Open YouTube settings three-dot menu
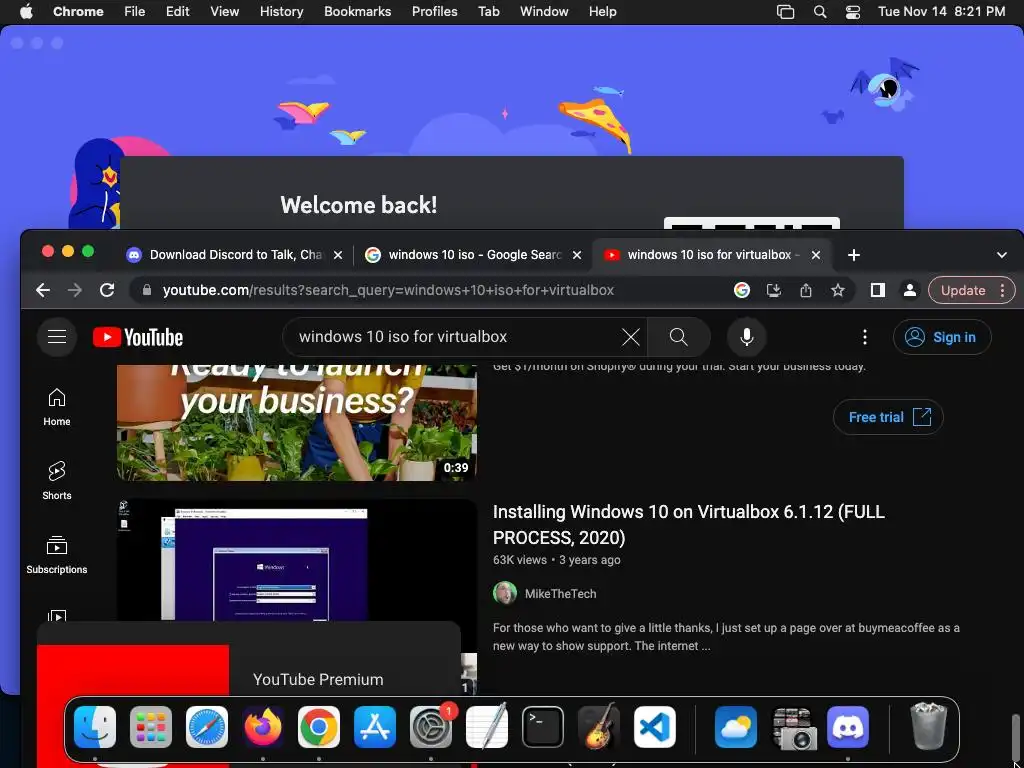 (865, 337)
